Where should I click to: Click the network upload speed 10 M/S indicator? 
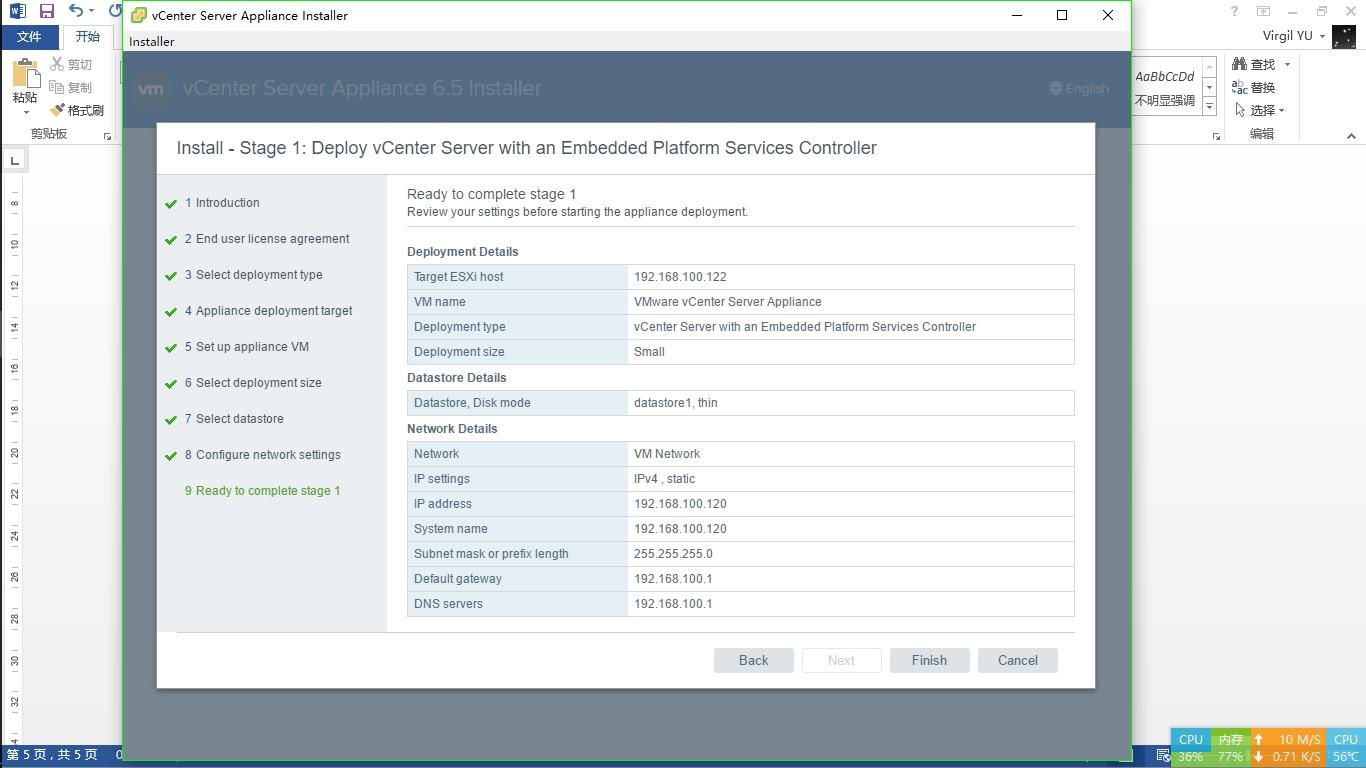(1289, 740)
